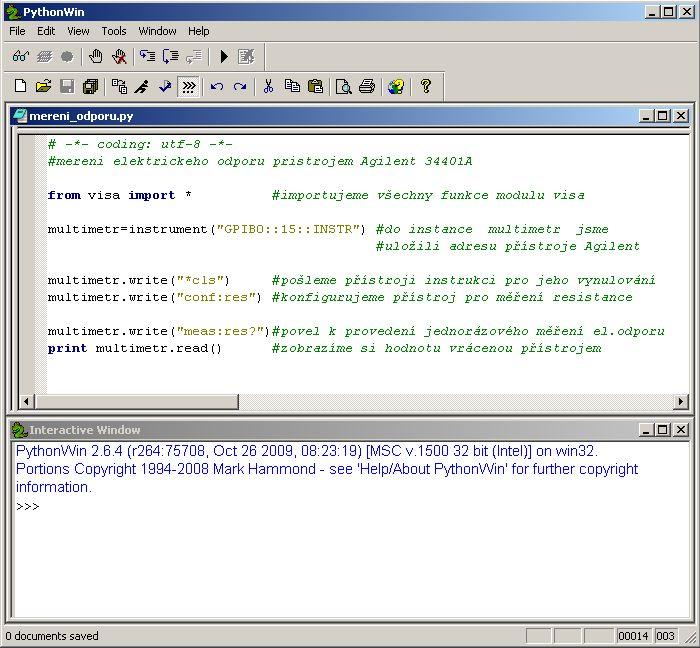Viewport: 700px width, 648px height.
Task: Click the multimetr.write("*cls") line
Action: click(138, 280)
